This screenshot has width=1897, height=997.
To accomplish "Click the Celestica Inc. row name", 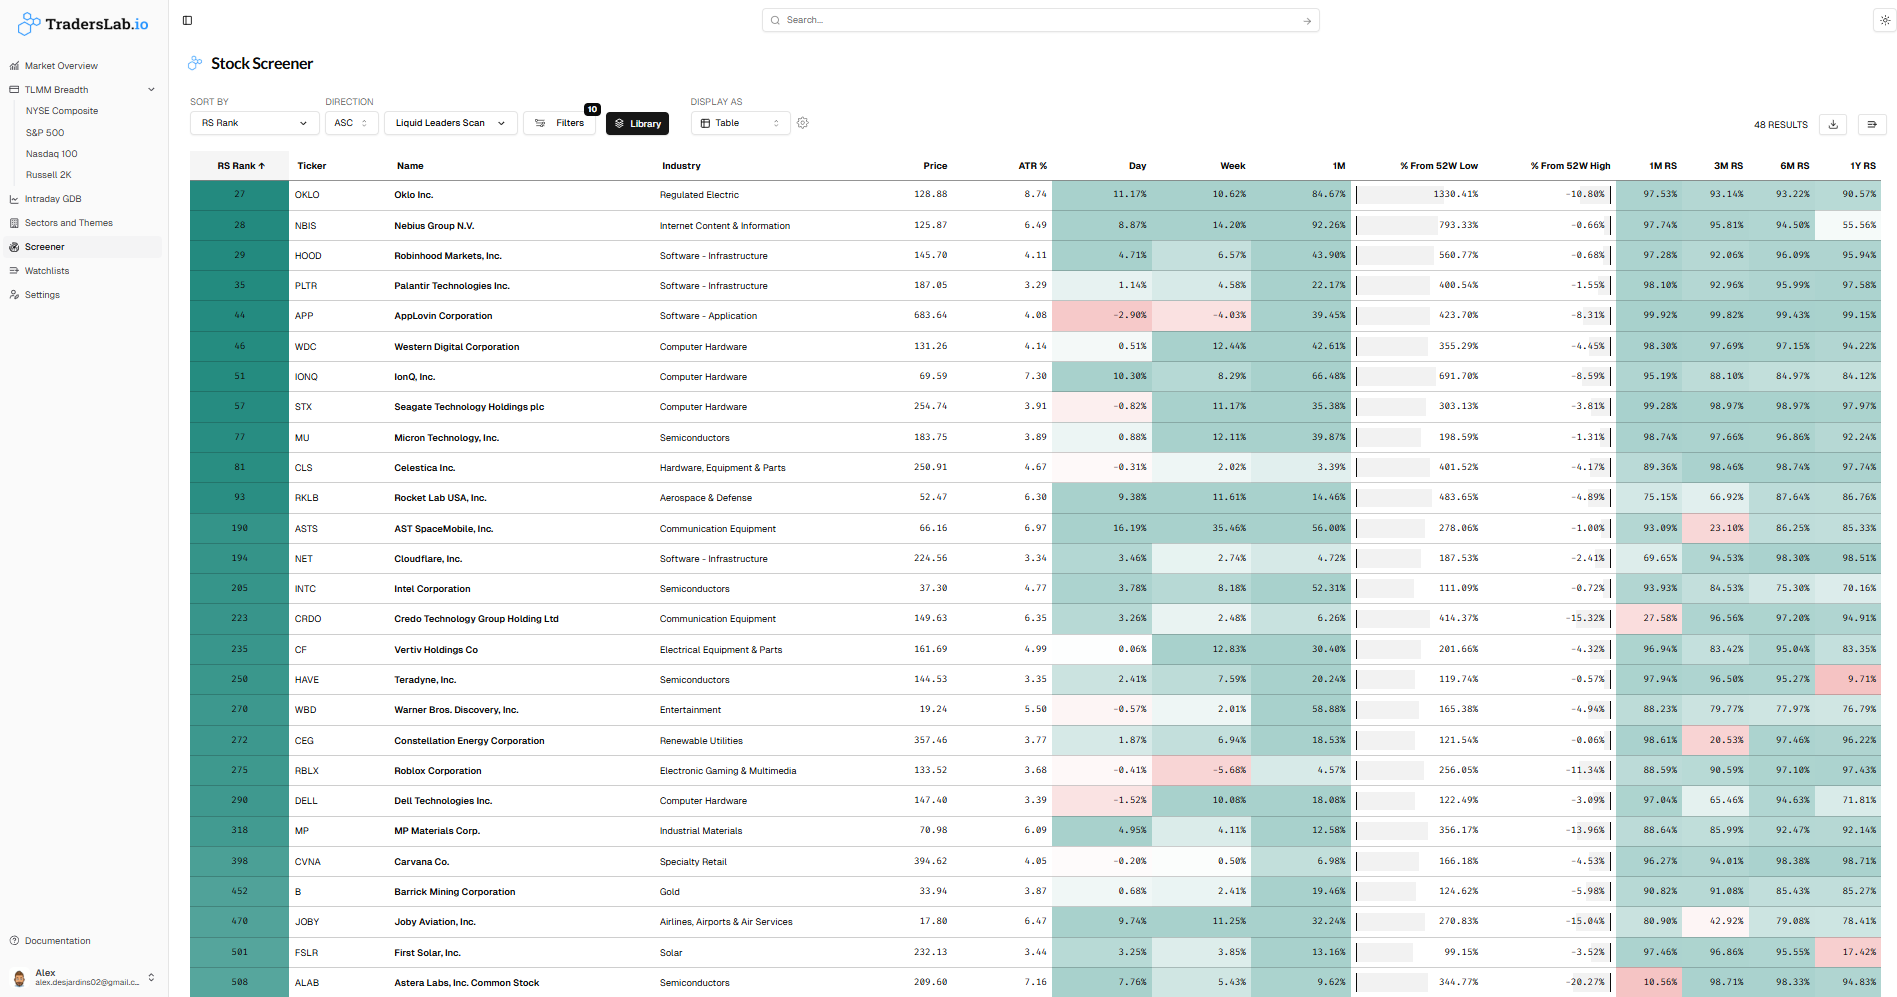I will point(424,468).
